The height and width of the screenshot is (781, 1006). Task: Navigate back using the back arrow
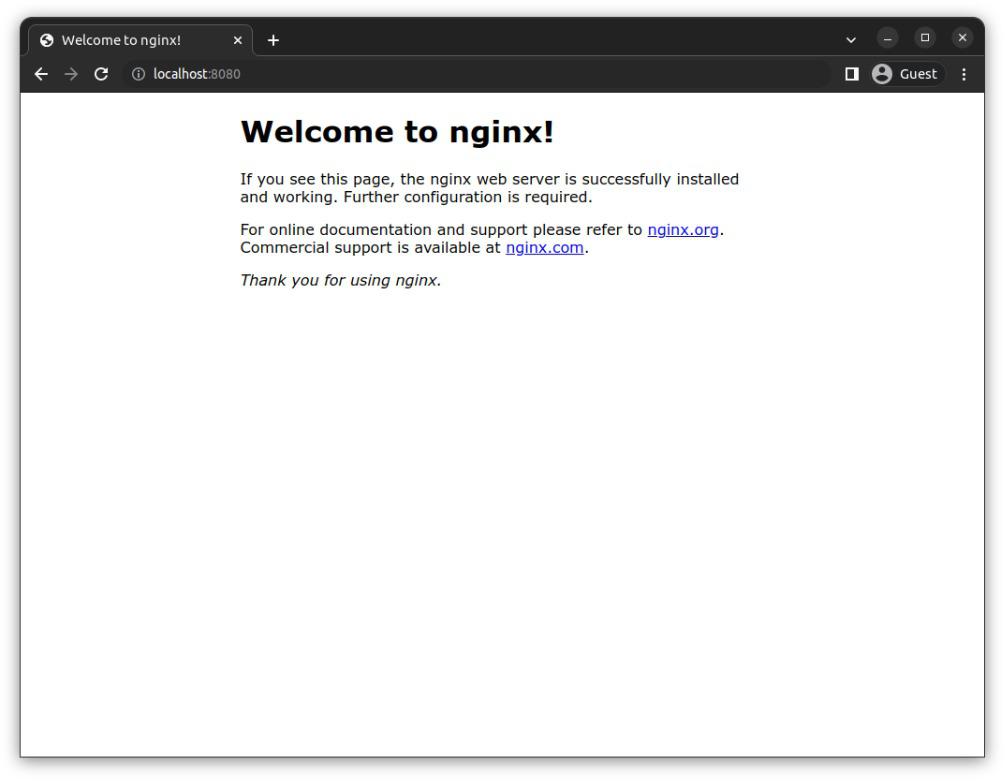coord(40,73)
